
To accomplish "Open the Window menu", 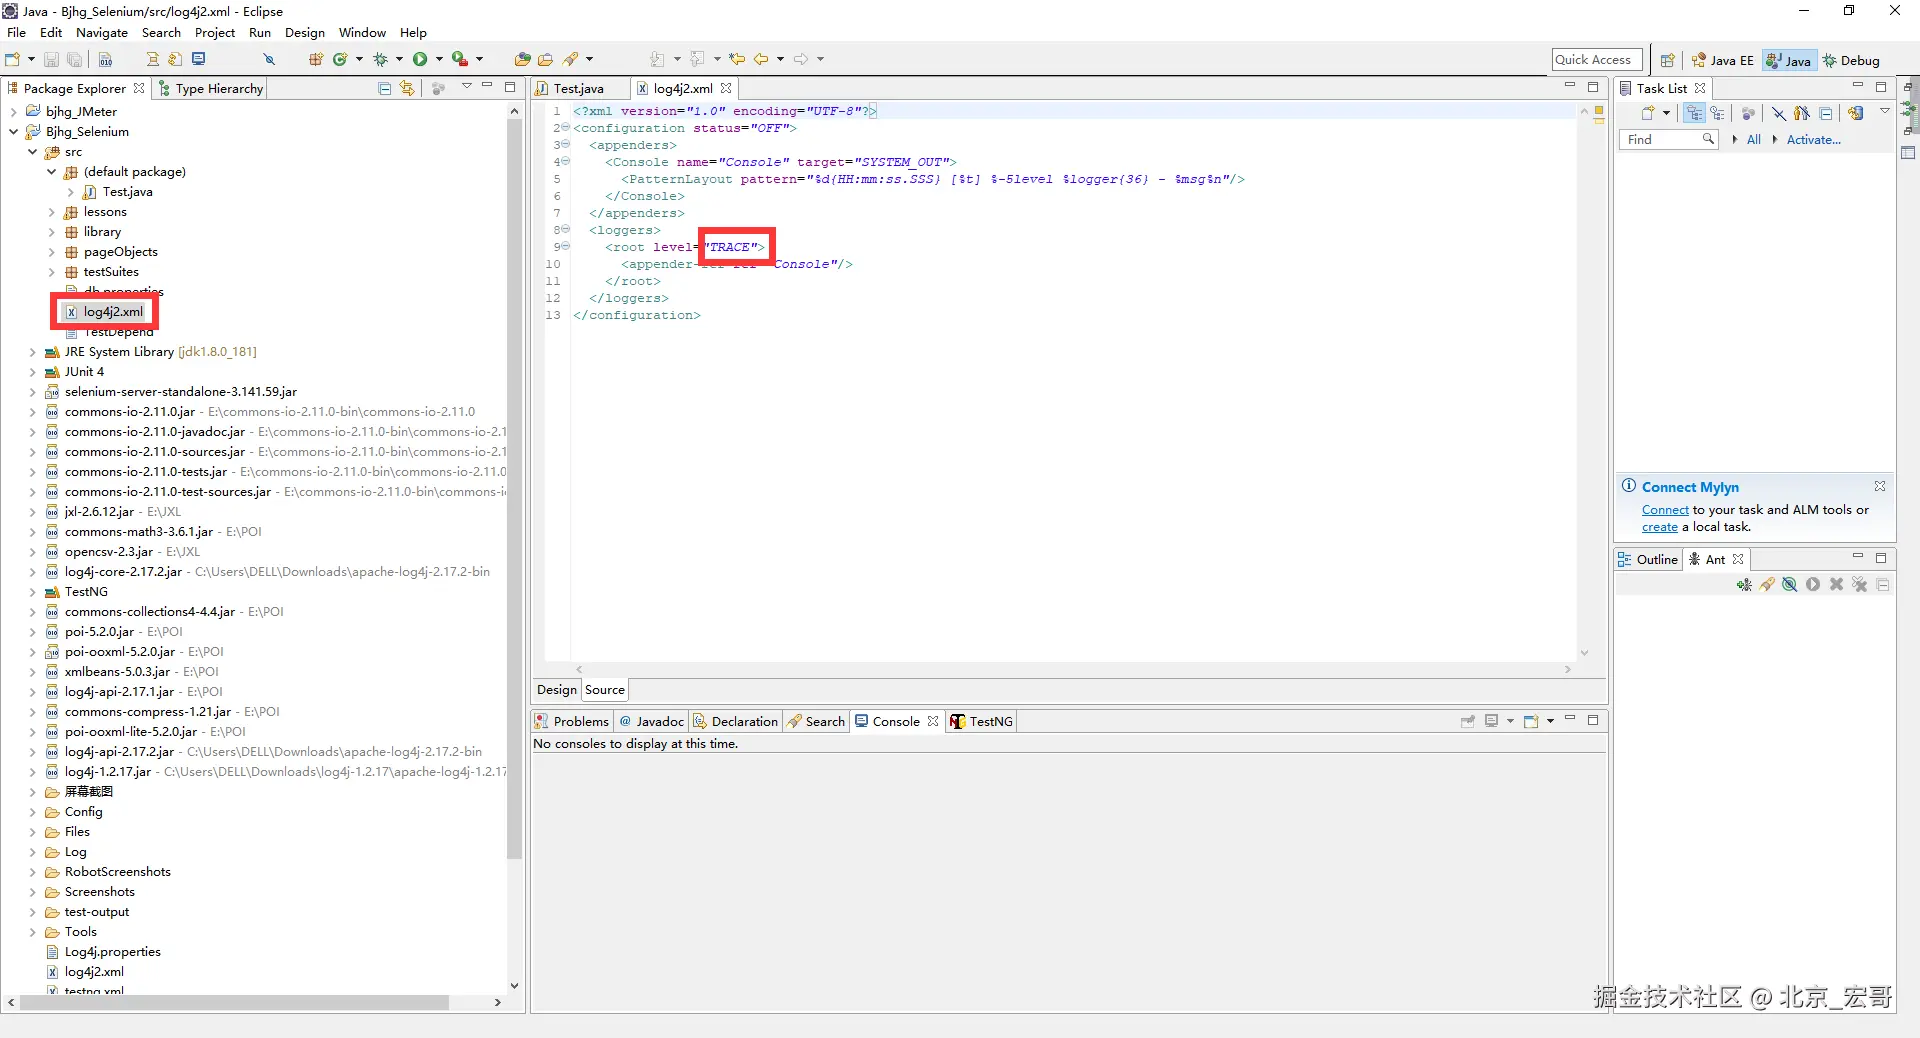I will click(362, 33).
